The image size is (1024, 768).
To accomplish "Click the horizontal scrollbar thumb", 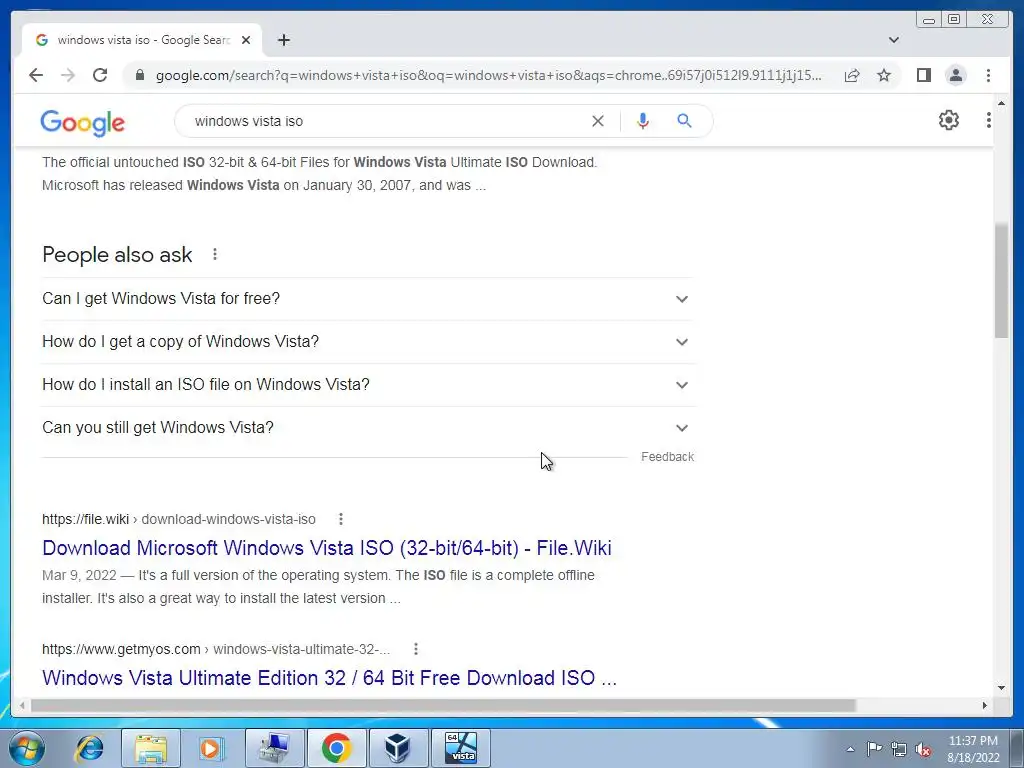I will coord(443,705).
